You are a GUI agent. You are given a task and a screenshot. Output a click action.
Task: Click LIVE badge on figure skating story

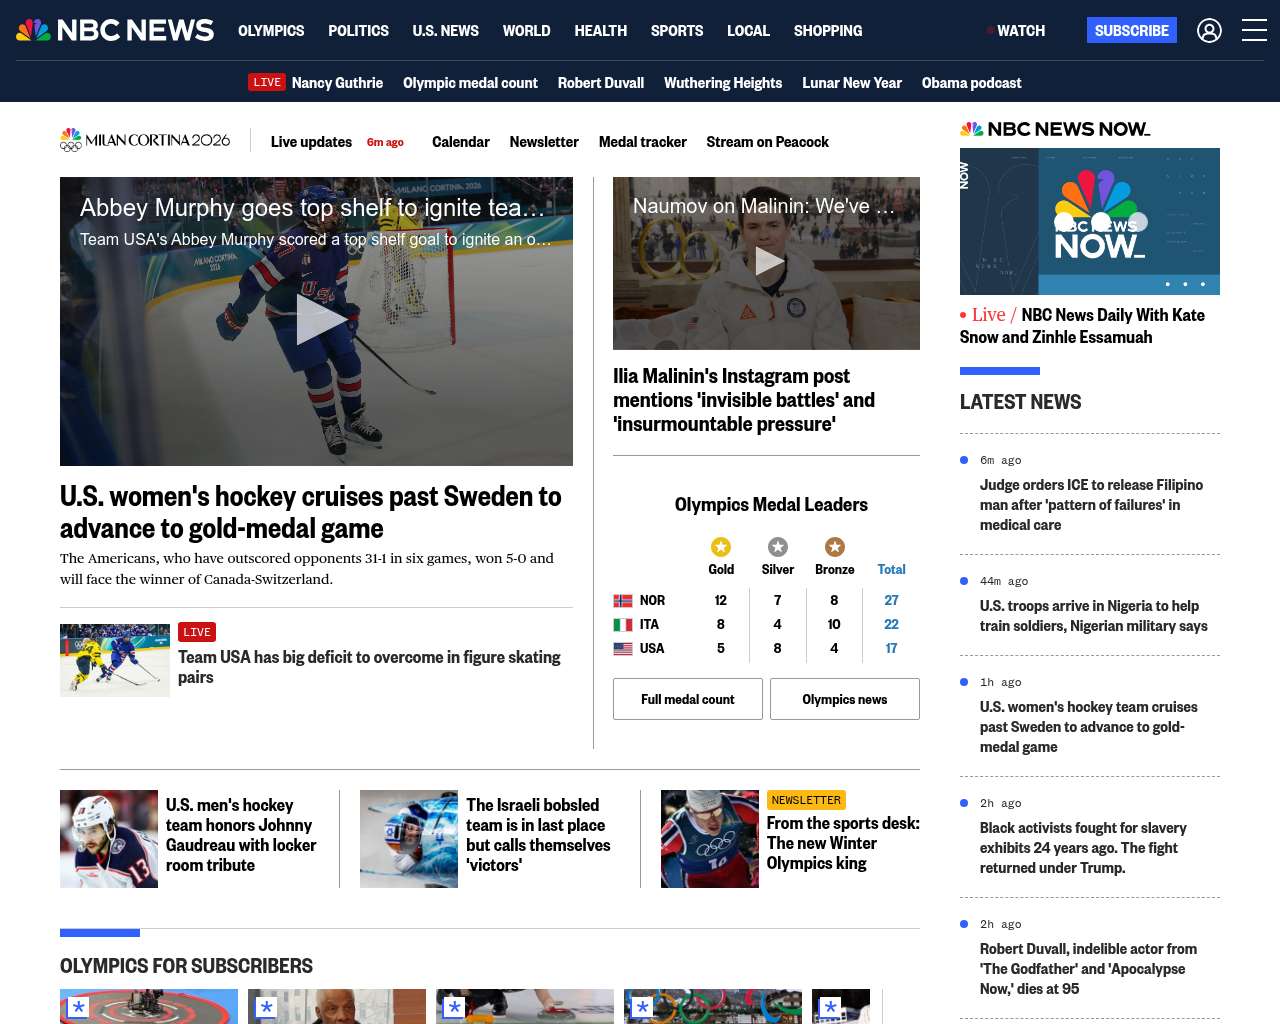click(197, 632)
